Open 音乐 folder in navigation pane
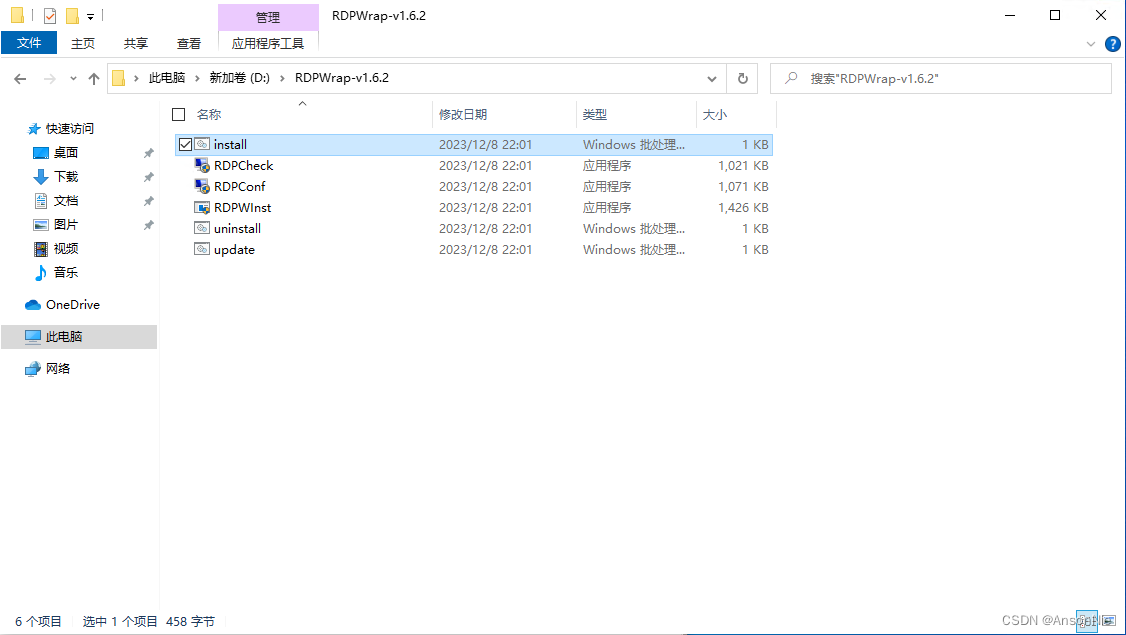 point(65,272)
